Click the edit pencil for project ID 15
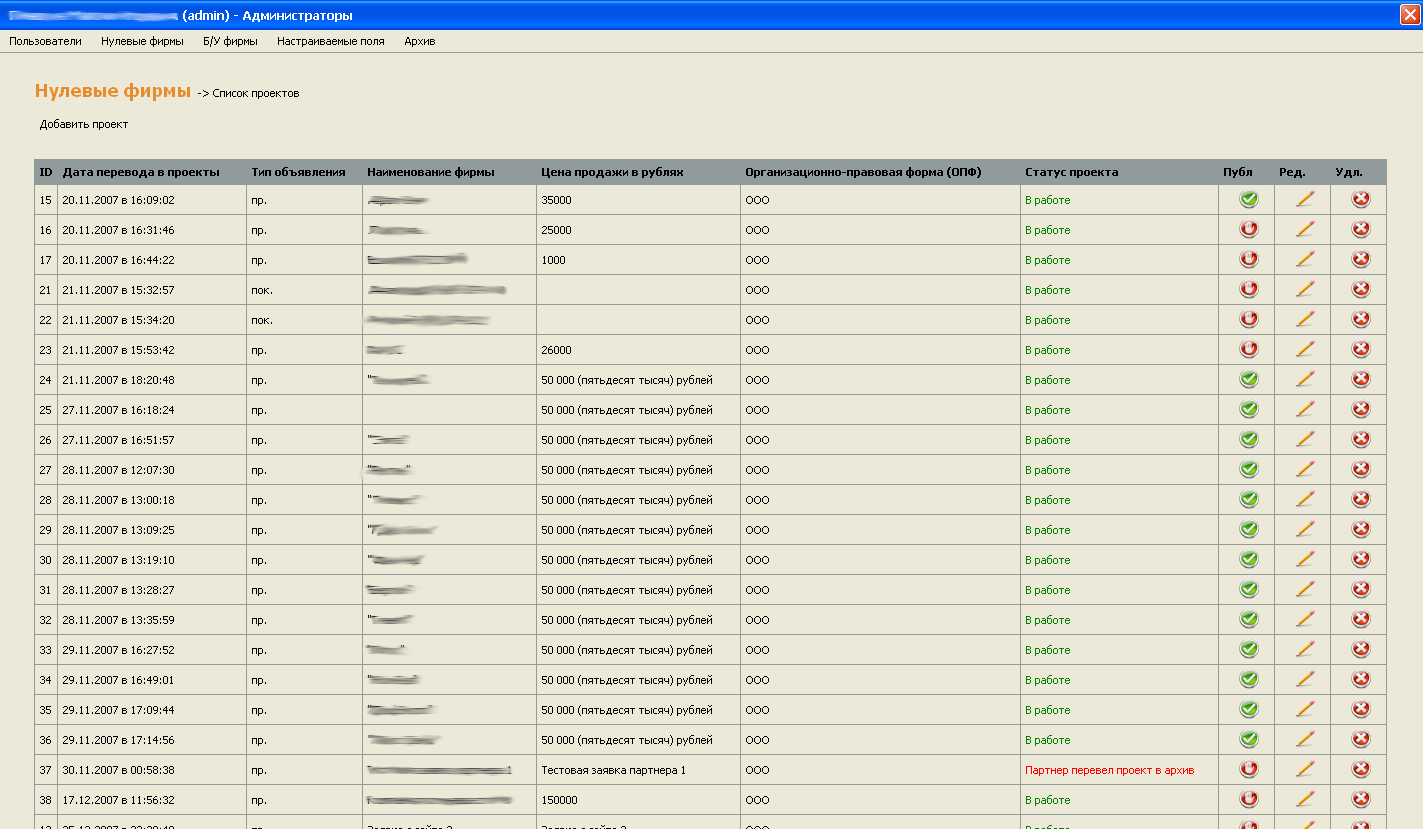The image size is (1423, 829). tap(1304, 199)
